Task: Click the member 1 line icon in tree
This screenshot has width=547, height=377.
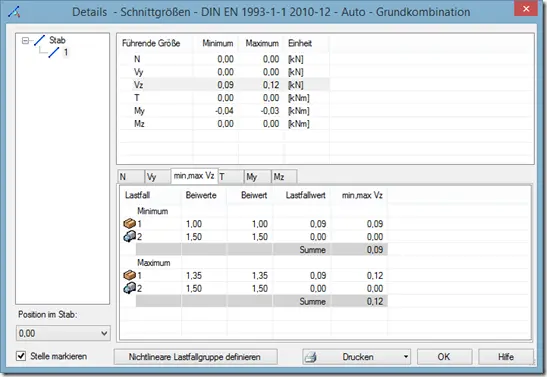Action: (x=54, y=53)
